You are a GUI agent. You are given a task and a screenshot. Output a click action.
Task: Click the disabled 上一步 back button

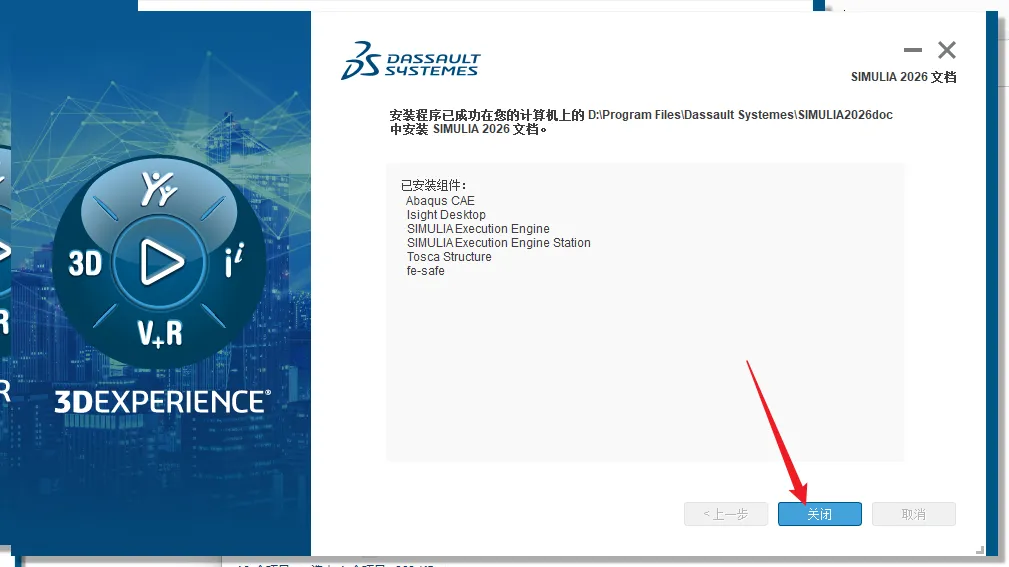pyautogui.click(x=726, y=514)
